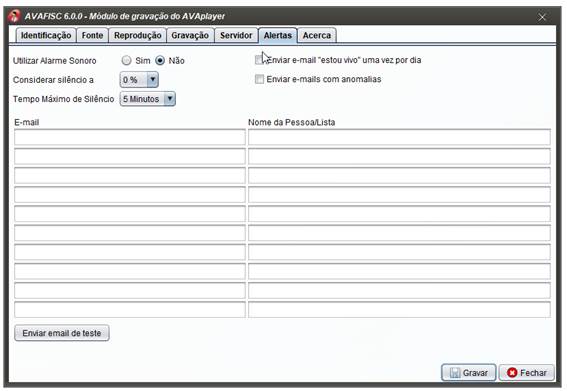The width and height of the screenshot is (567, 391).
Task: Click the first E-mail input field
Action: point(130,137)
